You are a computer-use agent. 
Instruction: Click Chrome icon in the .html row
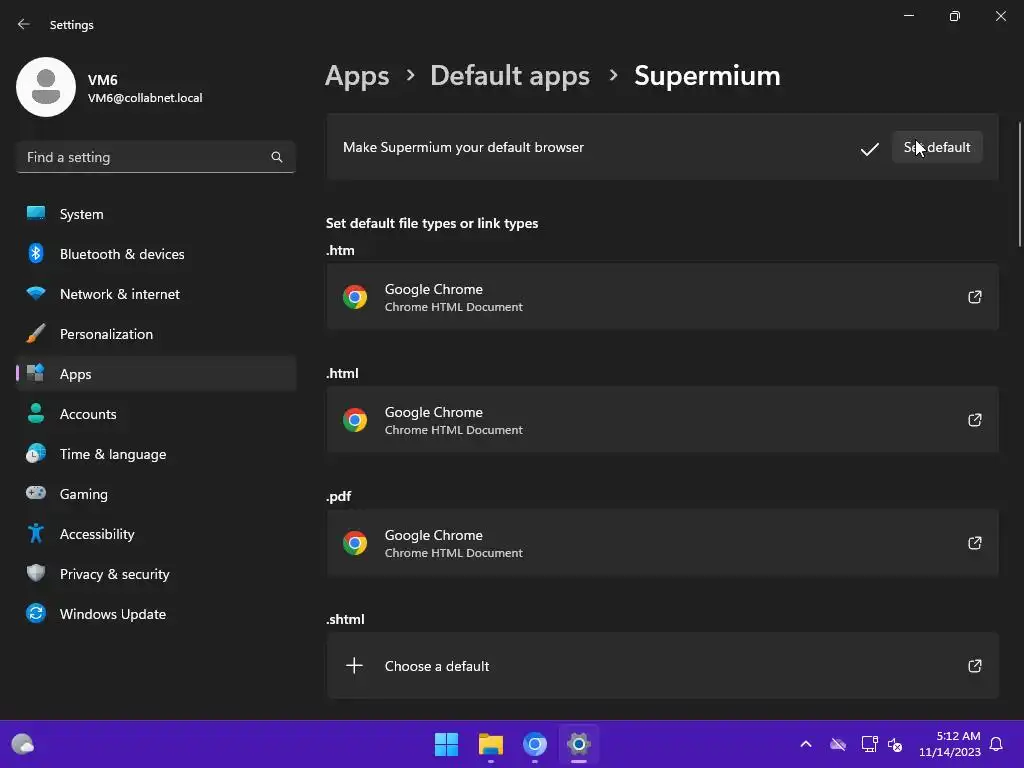click(x=355, y=420)
